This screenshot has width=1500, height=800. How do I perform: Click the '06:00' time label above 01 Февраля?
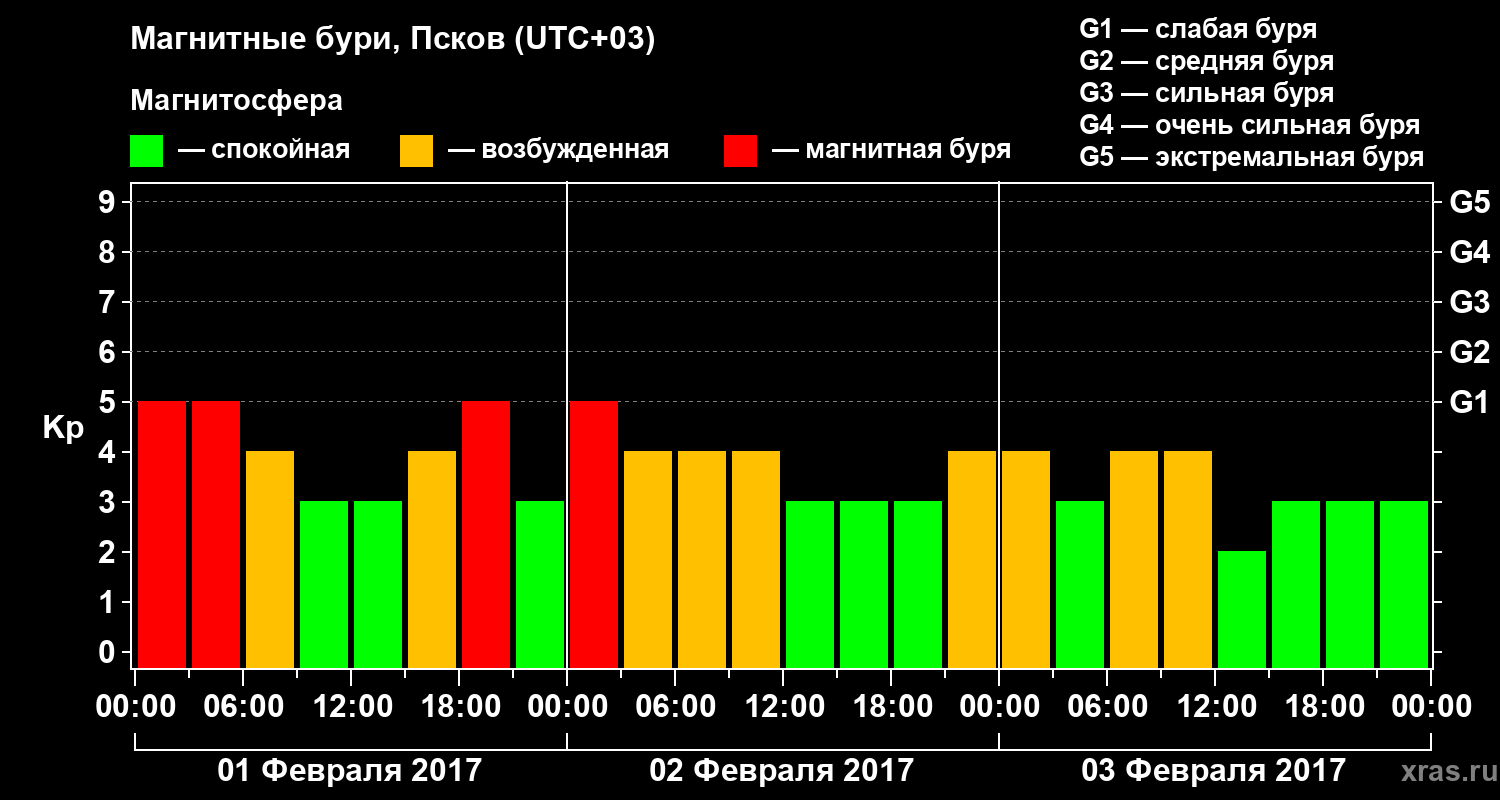point(243,707)
